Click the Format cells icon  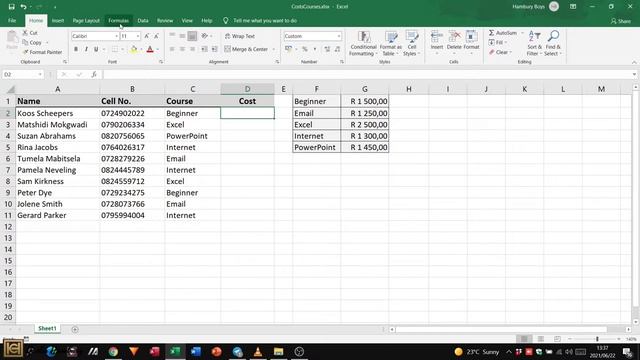pyautogui.click(x=471, y=41)
